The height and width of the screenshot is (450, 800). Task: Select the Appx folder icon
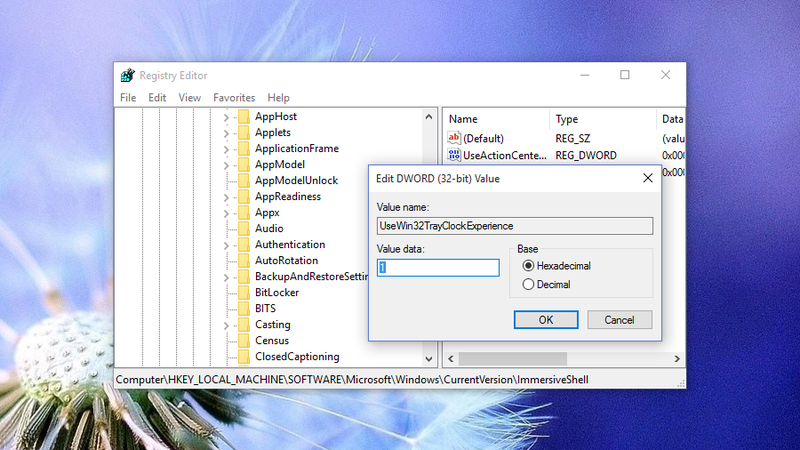click(x=244, y=213)
